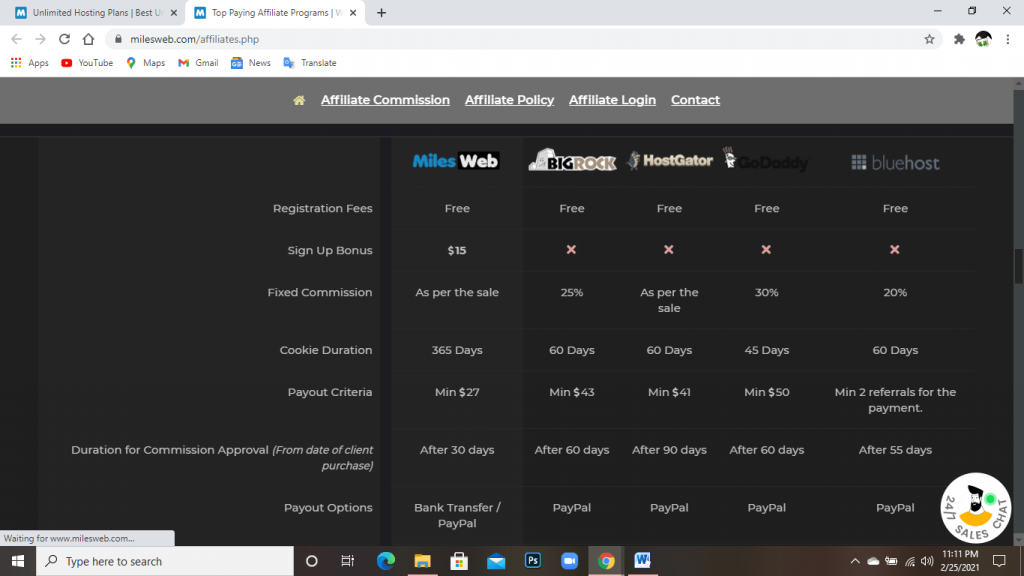Open the Chrome extensions puzzle icon

958,38
